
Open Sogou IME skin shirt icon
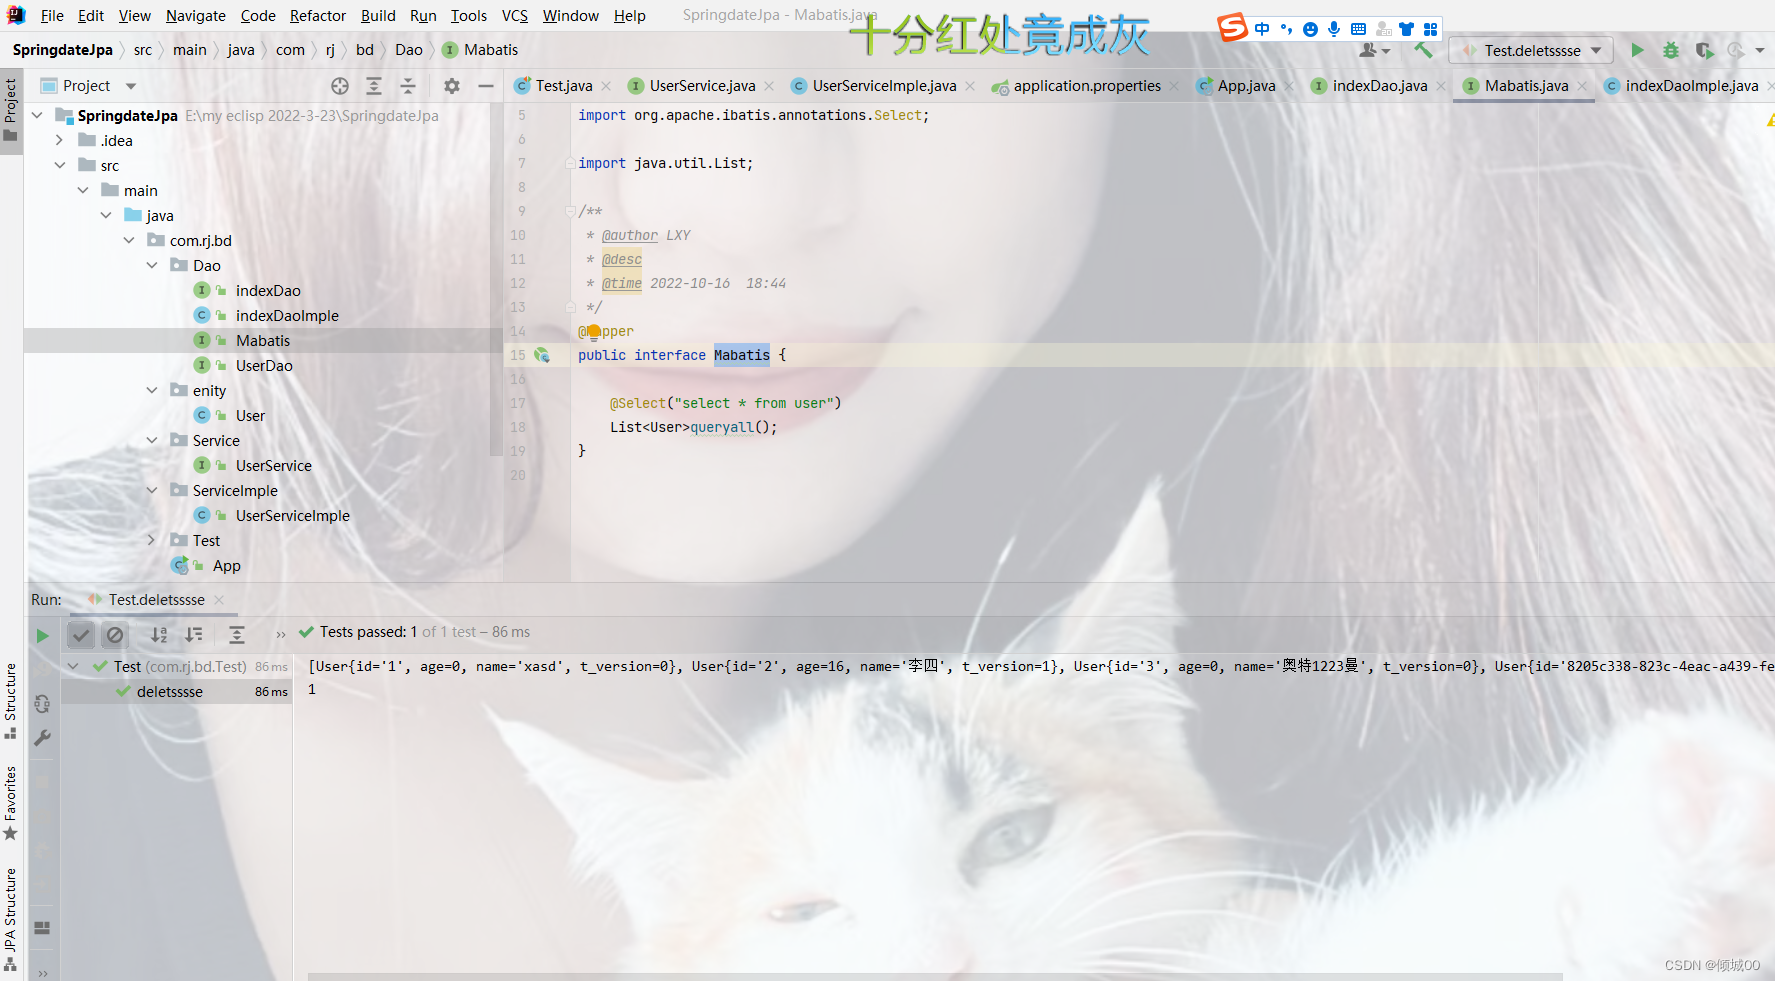pyautogui.click(x=1407, y=29)
